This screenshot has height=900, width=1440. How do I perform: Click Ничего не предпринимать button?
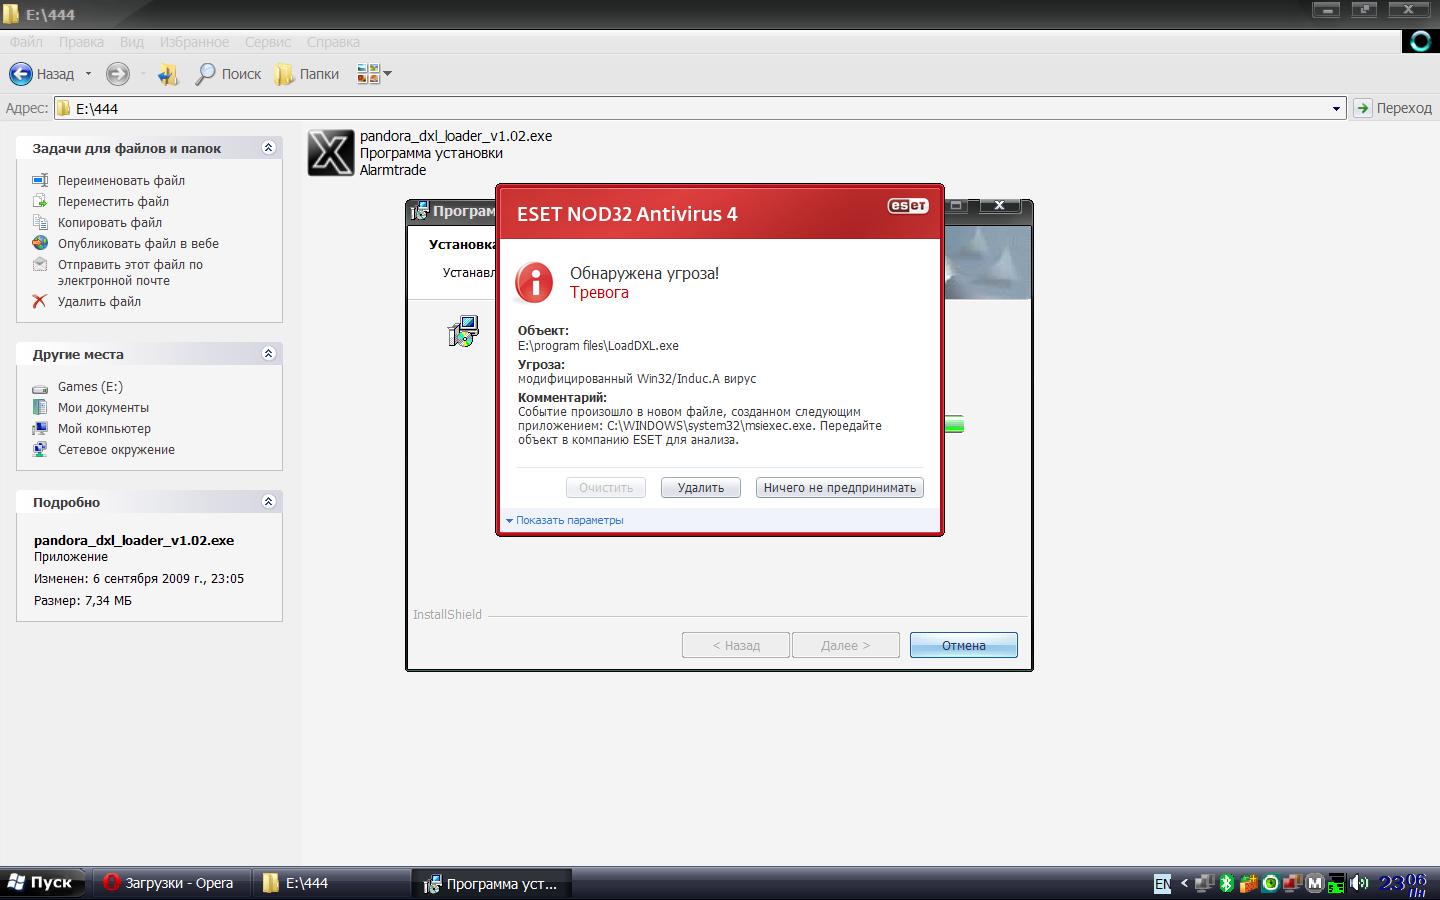(x=839, y=488)
